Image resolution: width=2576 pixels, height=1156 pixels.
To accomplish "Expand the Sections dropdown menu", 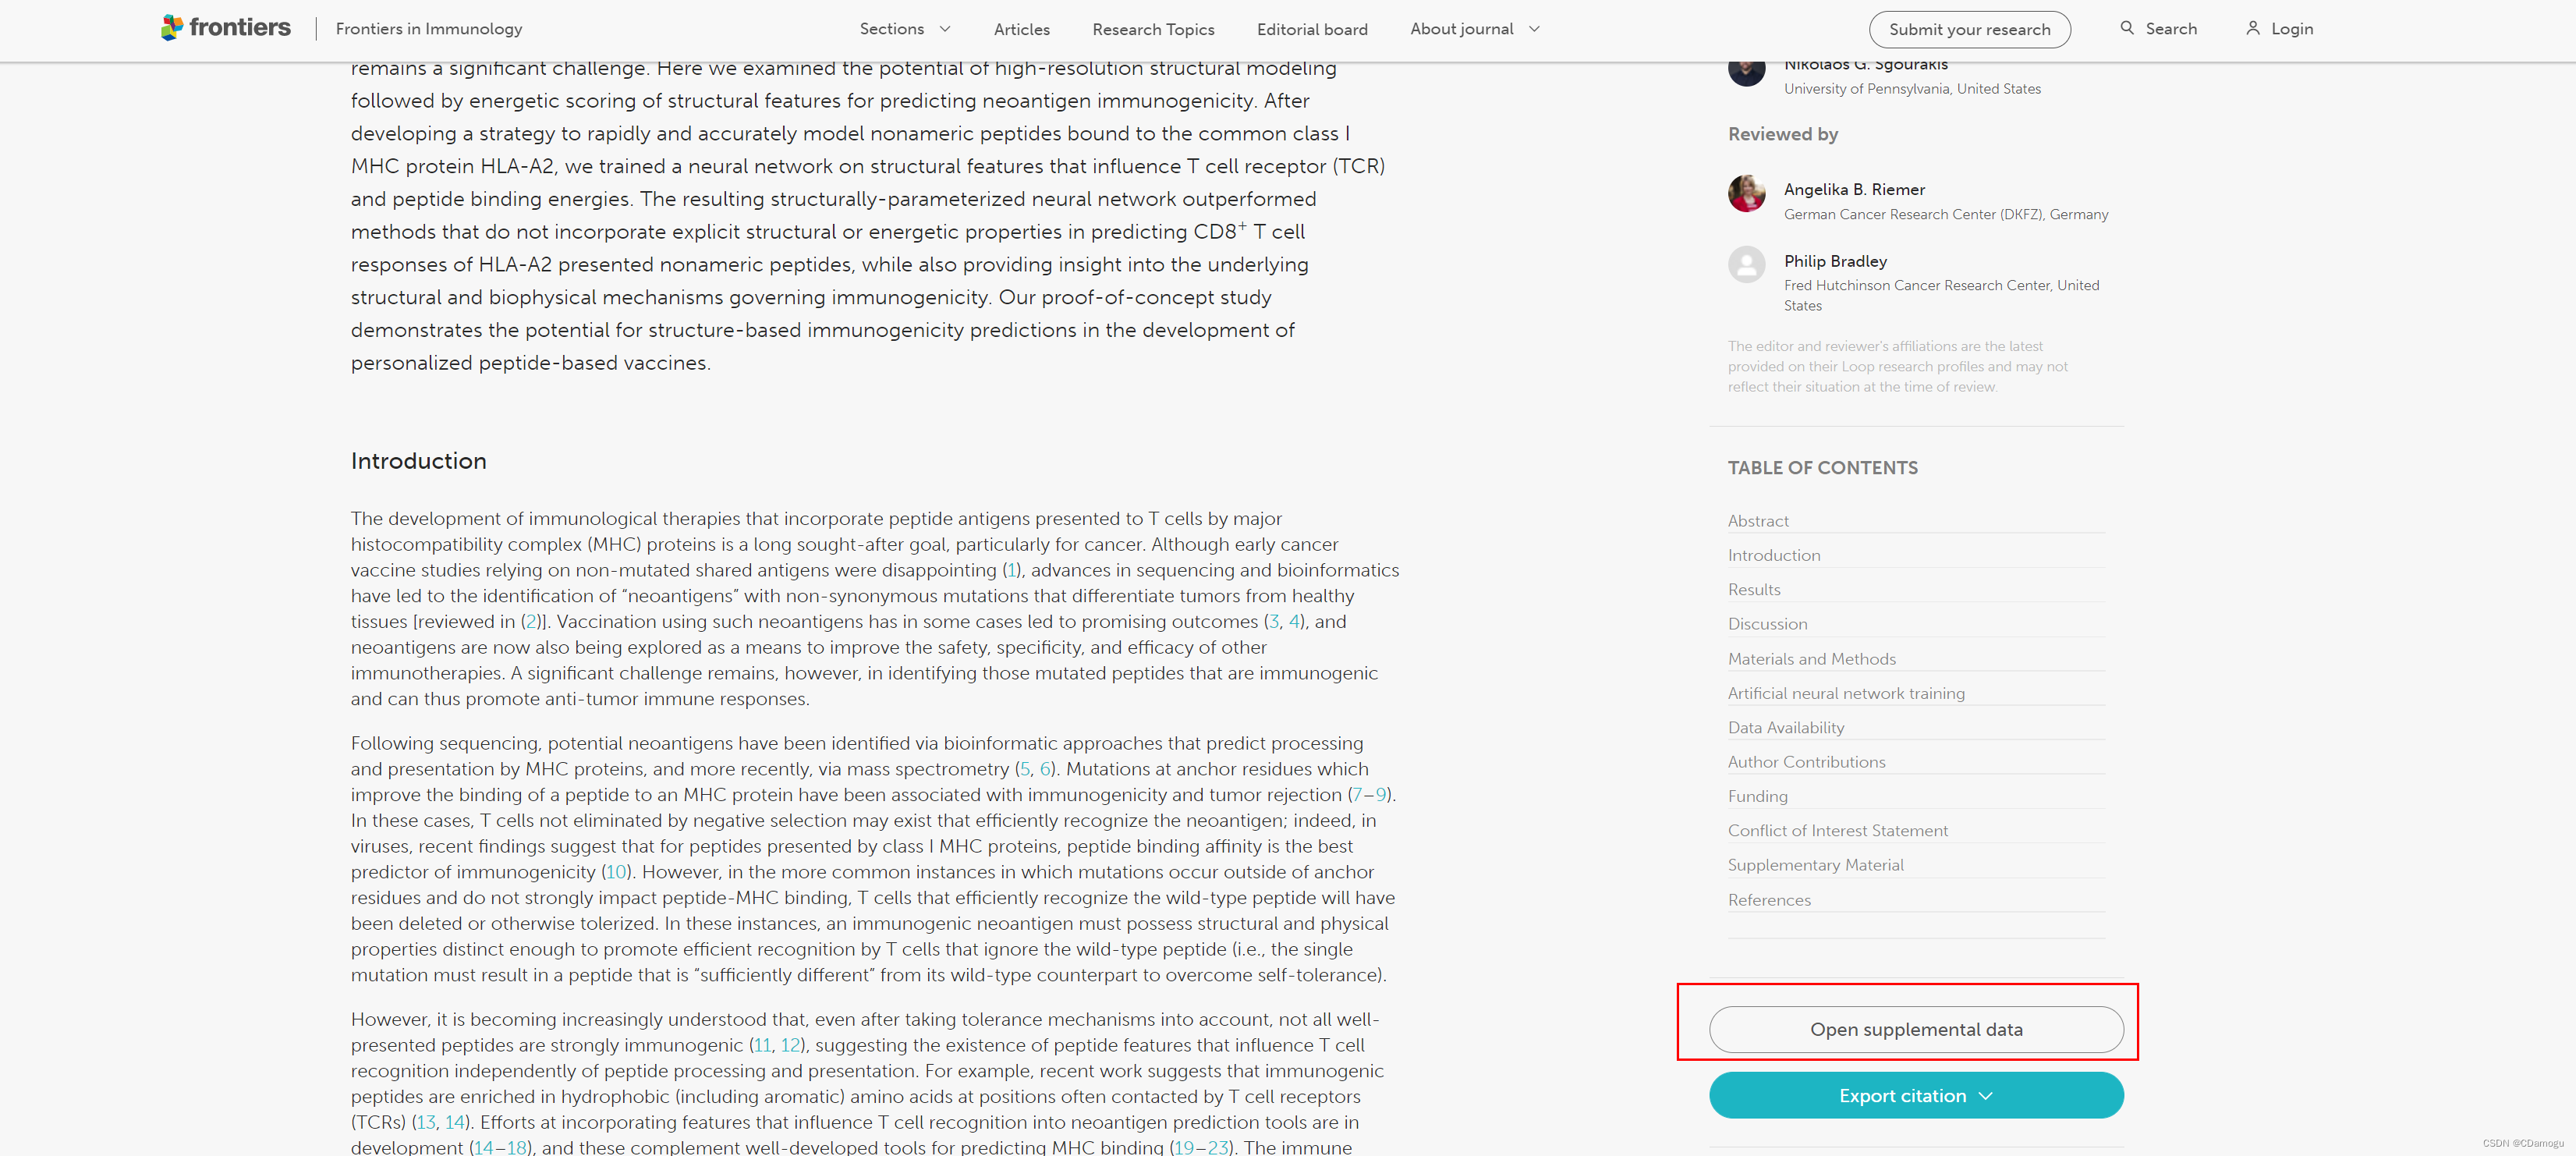I will coord(902,28).
